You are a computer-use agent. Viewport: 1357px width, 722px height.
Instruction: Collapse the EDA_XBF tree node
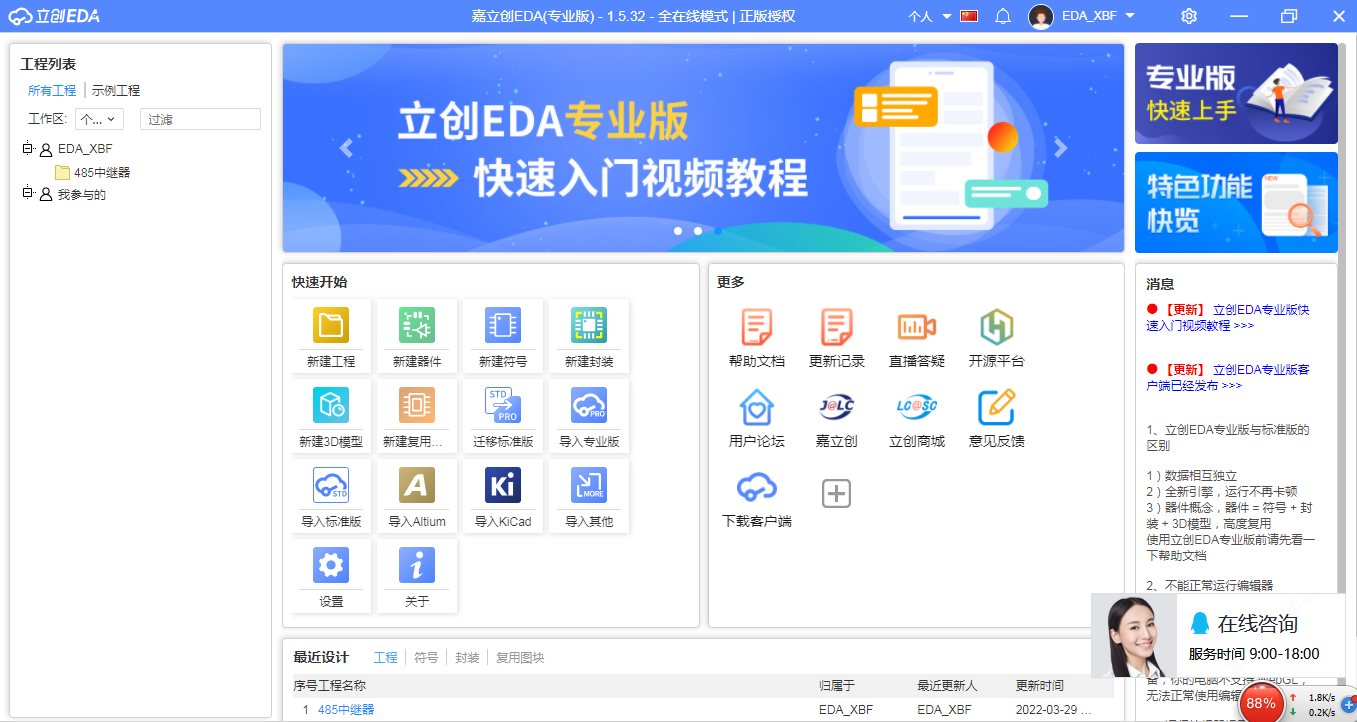tap(27, 148)
